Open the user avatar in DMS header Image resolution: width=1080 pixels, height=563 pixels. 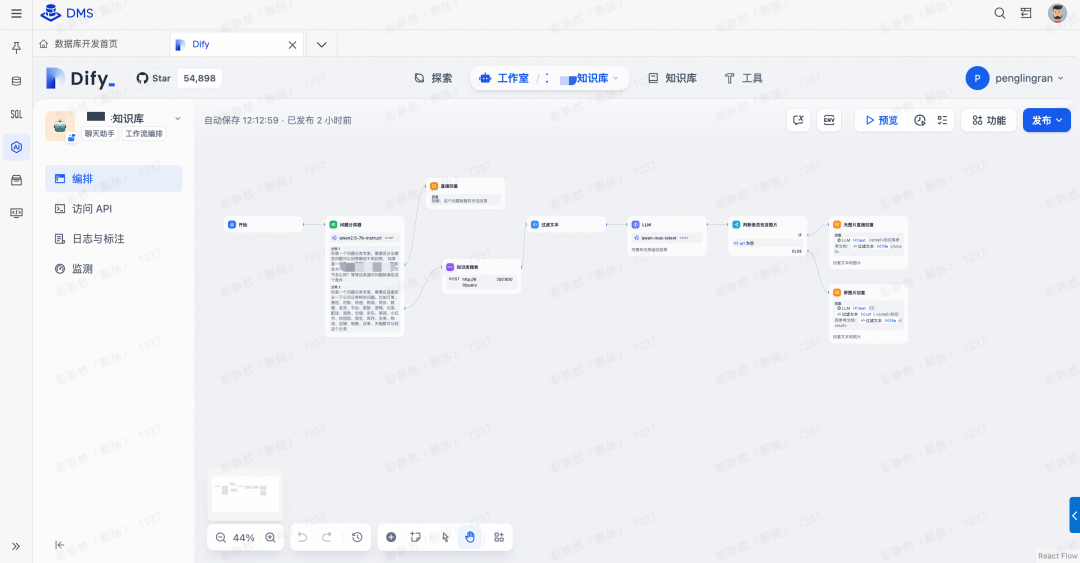coord(1057,13)
